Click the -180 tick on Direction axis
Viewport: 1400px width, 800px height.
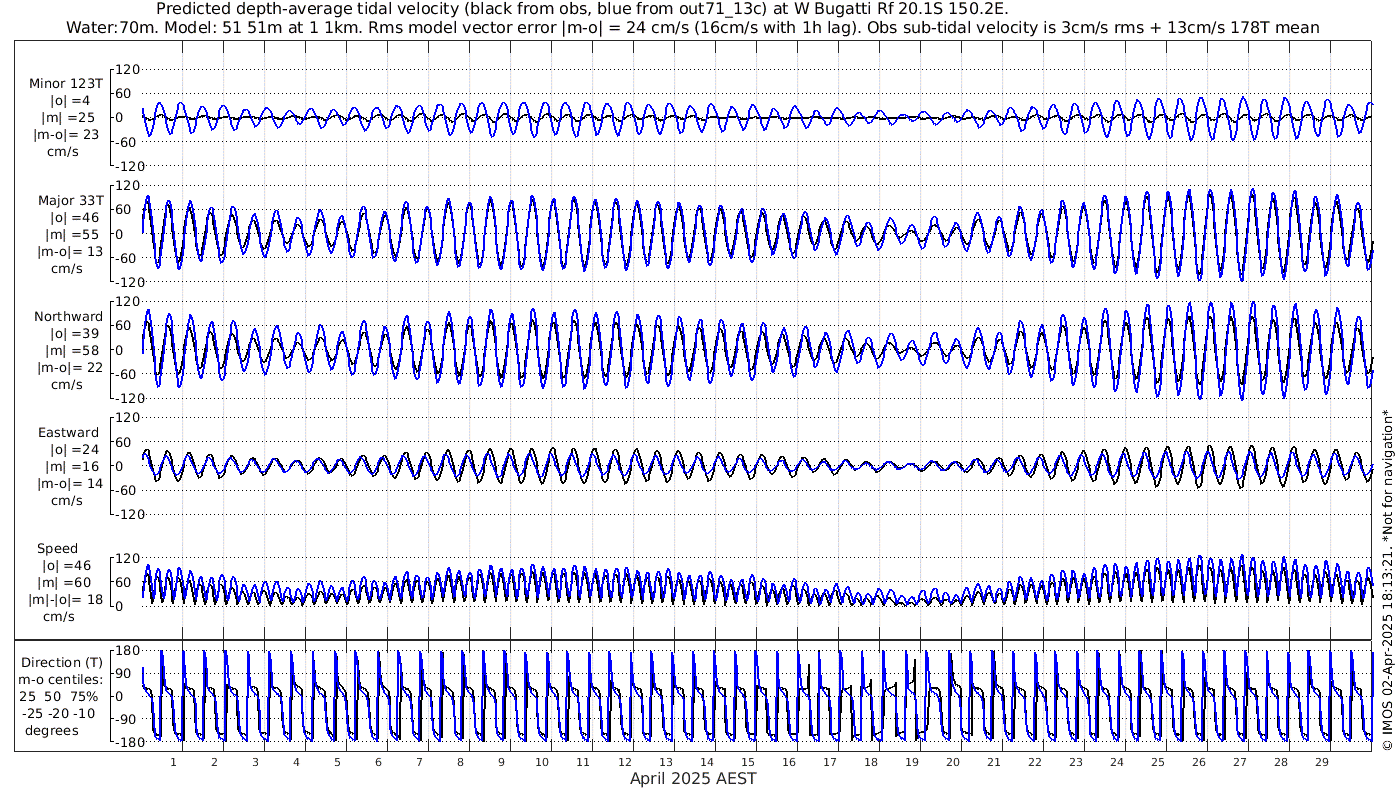point(120,743)
